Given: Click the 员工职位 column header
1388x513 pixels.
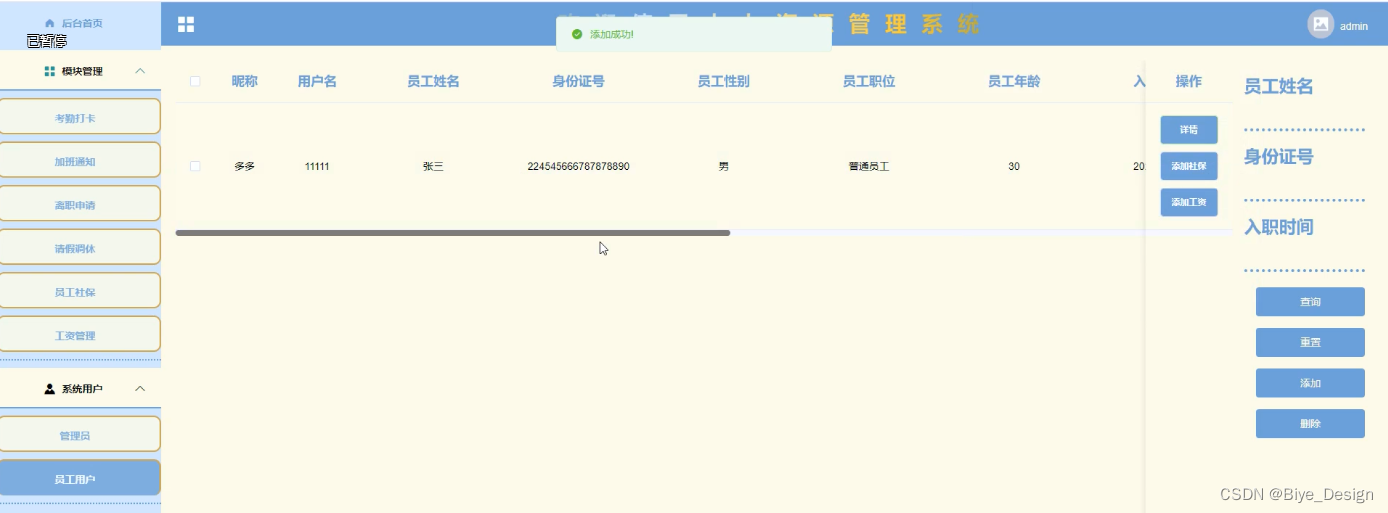Looking at the screenshot, I should pos(869,81).
